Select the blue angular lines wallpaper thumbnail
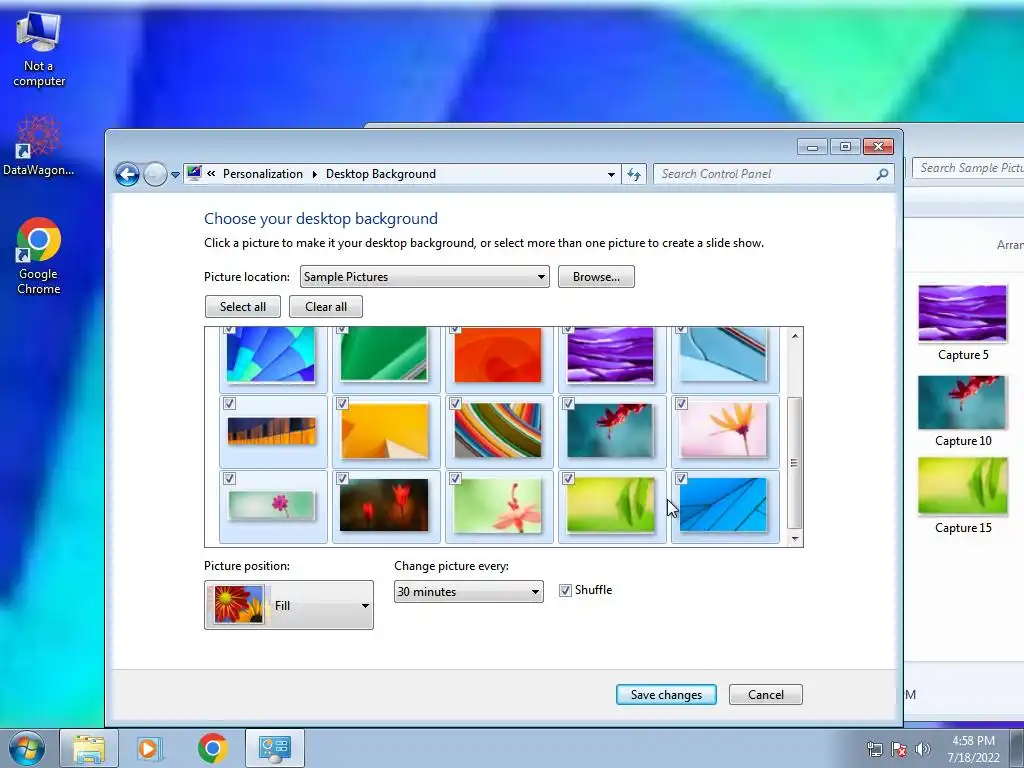 click(723, 505)
